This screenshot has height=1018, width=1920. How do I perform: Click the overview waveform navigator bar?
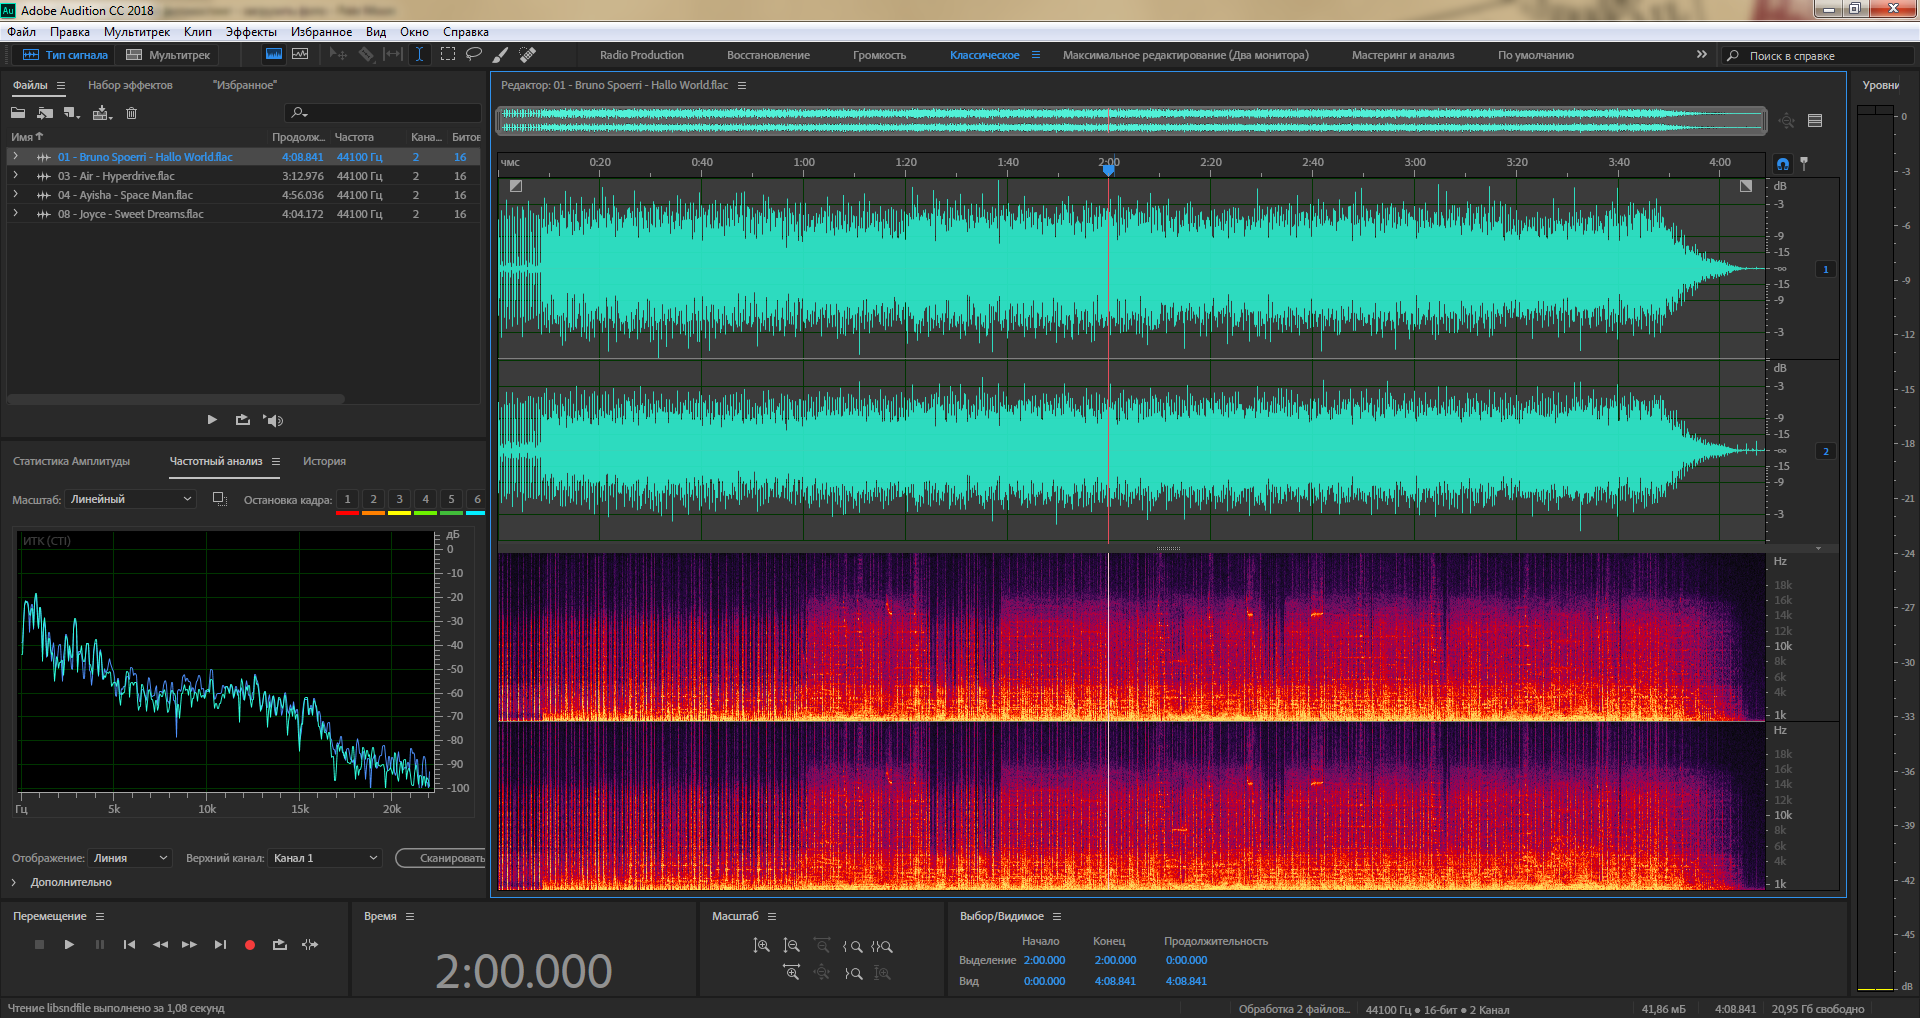pos(1132,121)
